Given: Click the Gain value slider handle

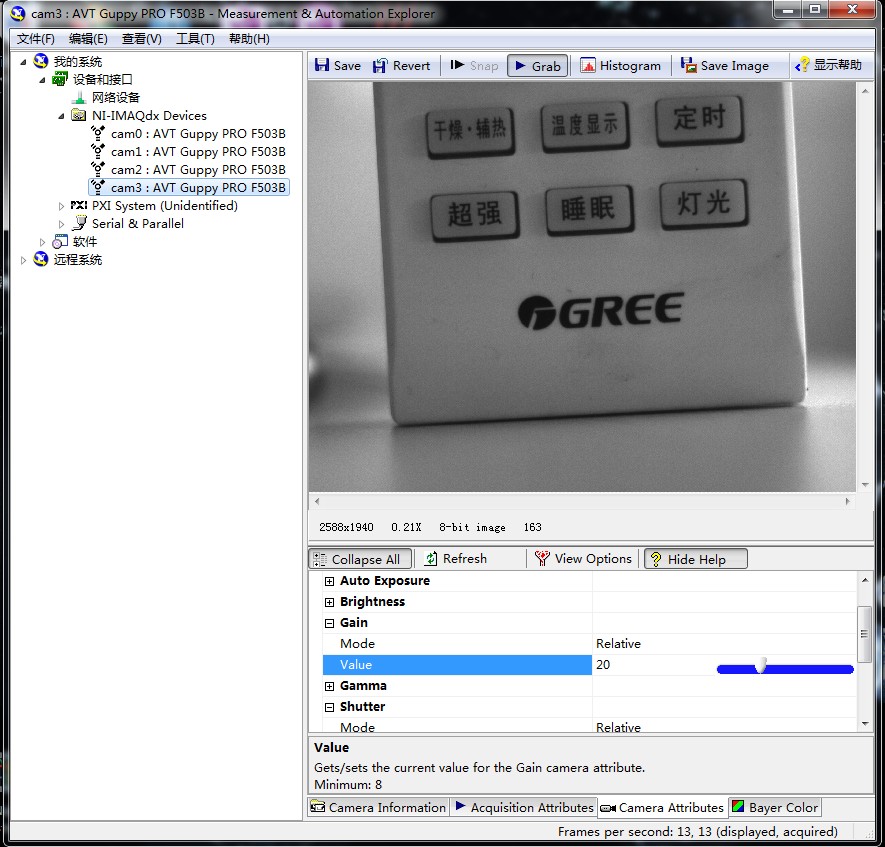Looking at the screenshot, I should tap(761, 666).
